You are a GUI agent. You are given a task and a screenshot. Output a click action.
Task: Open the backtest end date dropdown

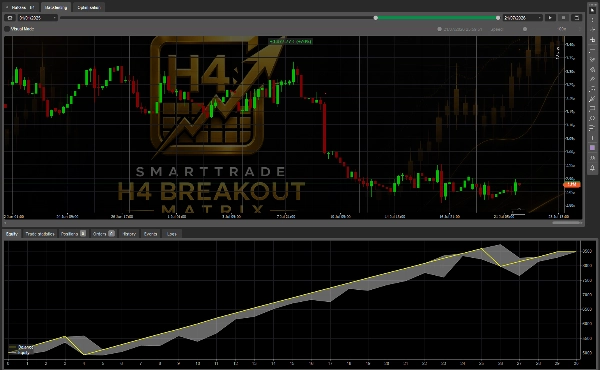(523, 18)
